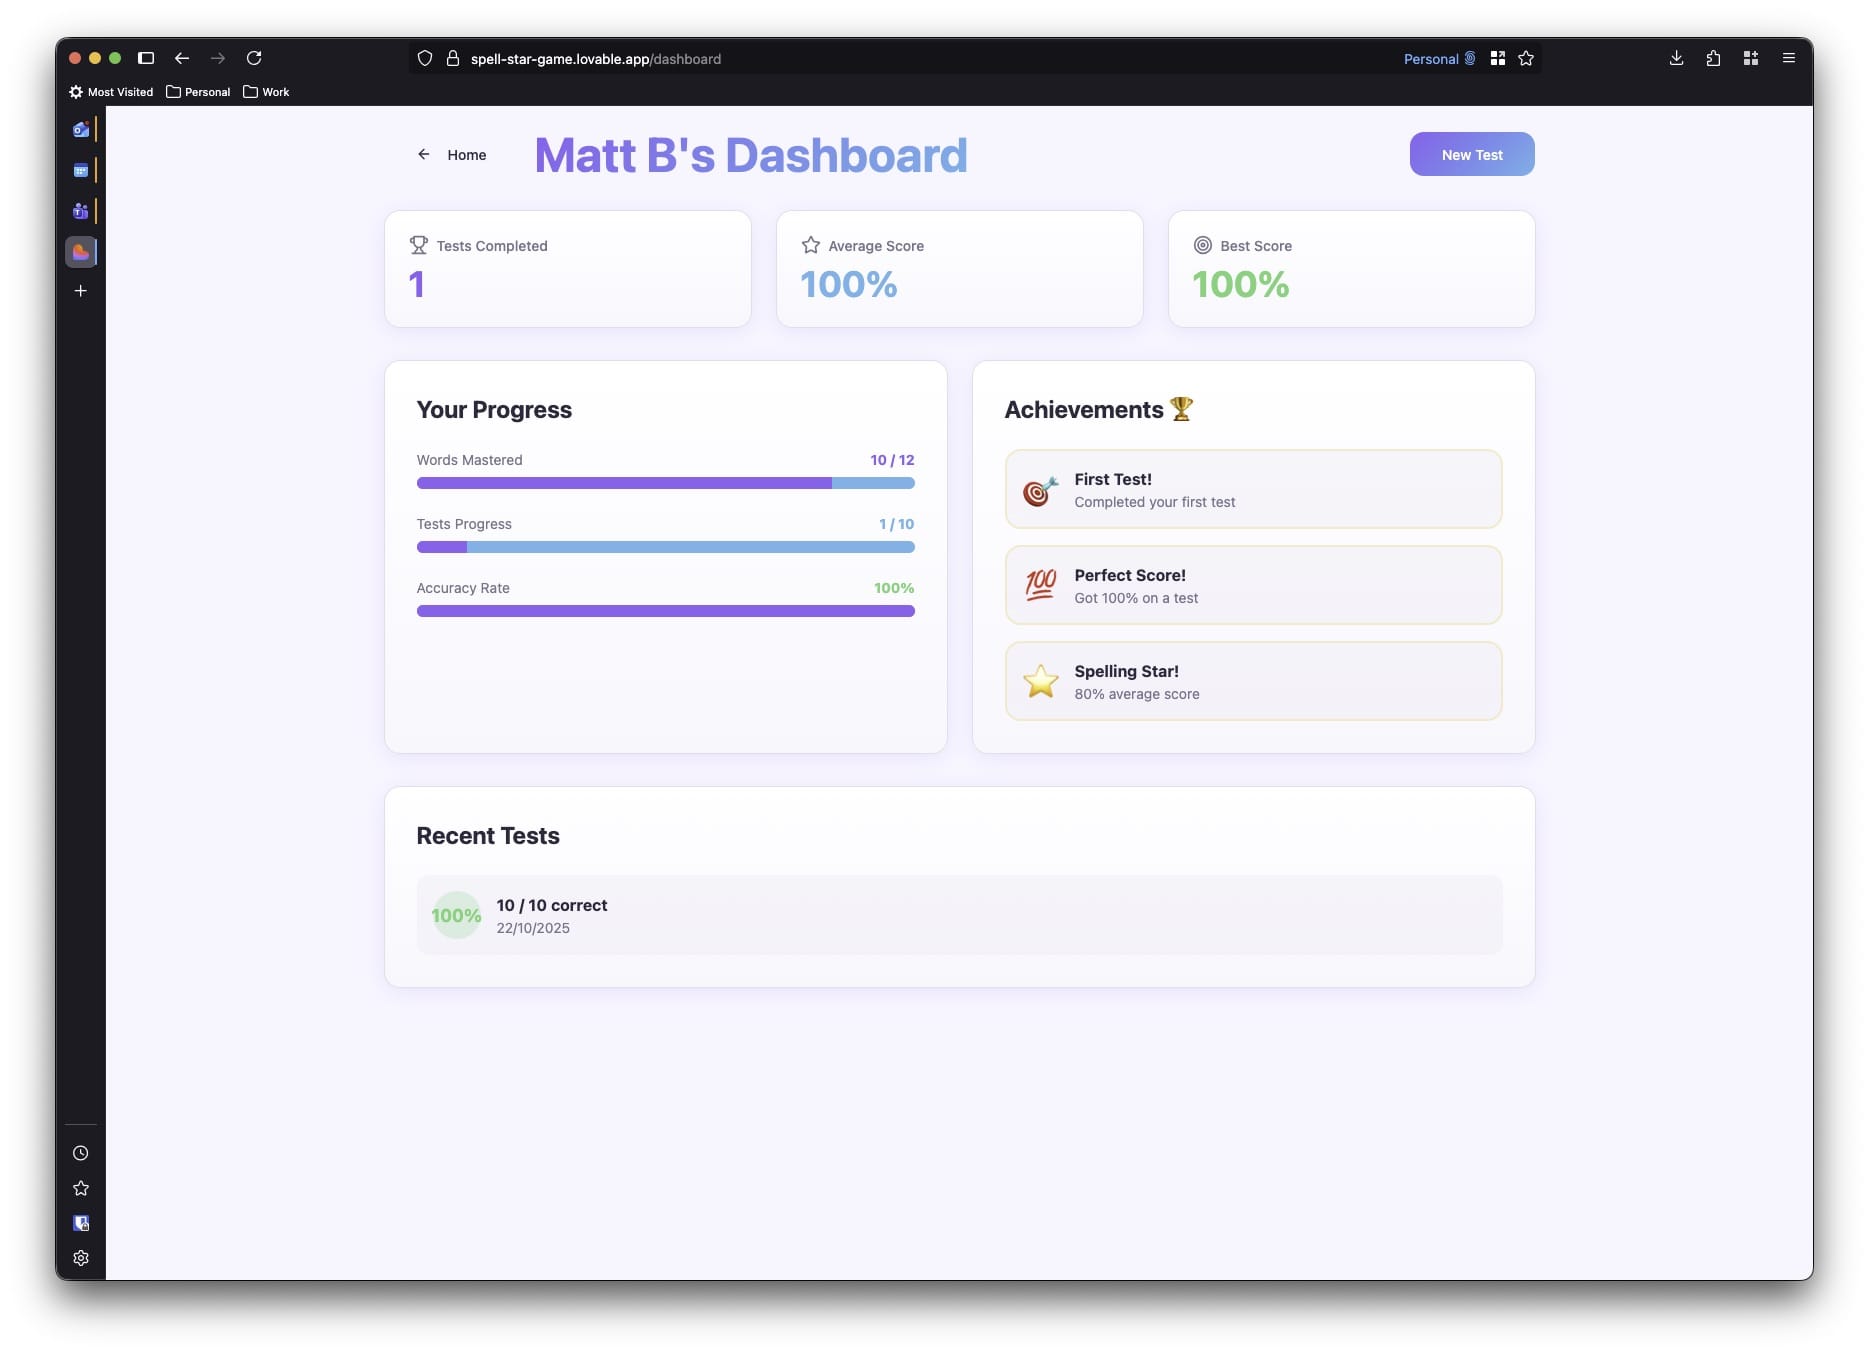Open browser settings via the sidebar gear icon
1869x1354 pixels.
[81, 1258]
